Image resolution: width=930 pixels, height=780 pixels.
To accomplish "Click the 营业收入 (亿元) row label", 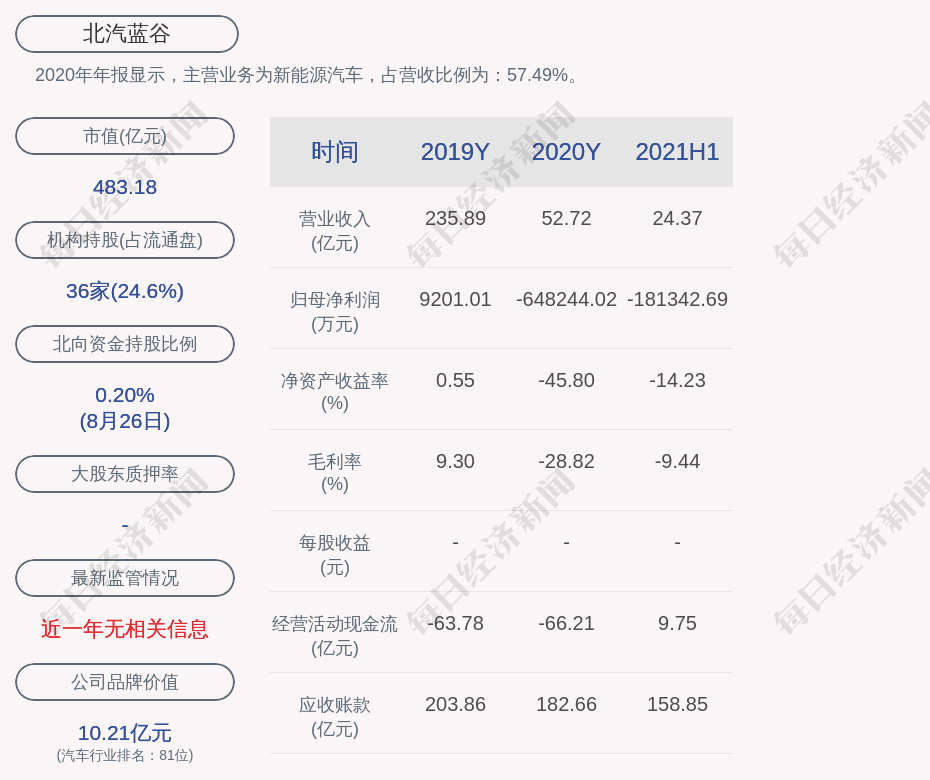I will coord(335,231).
